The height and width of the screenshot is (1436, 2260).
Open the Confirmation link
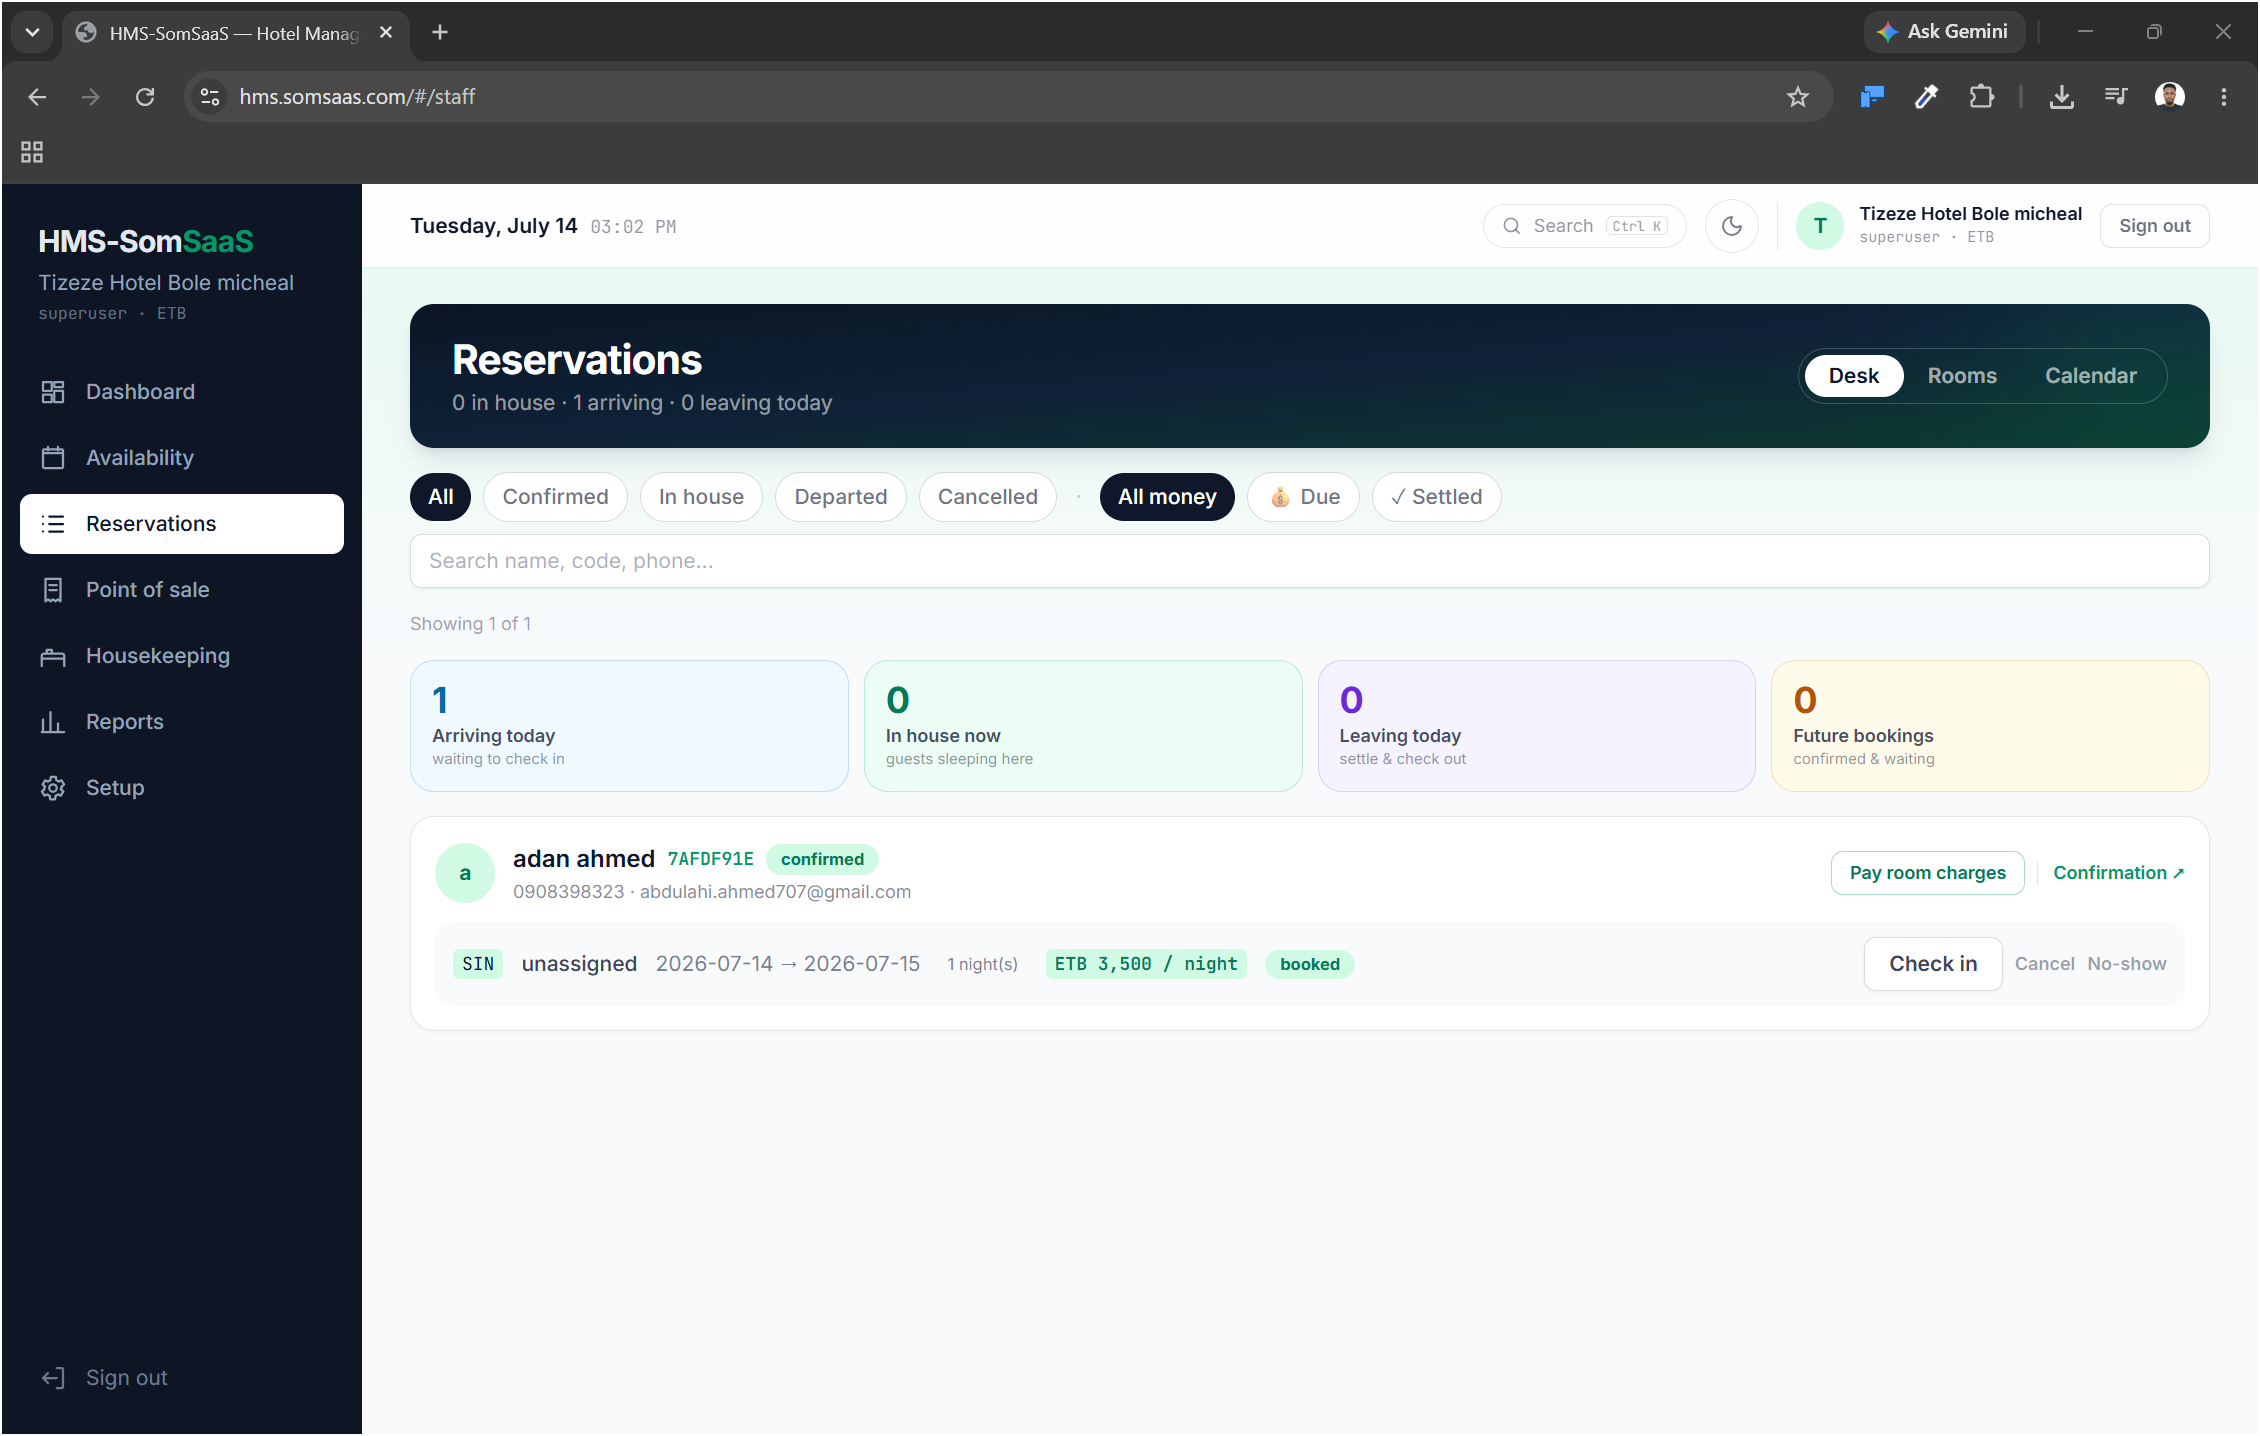(2118, 873)
